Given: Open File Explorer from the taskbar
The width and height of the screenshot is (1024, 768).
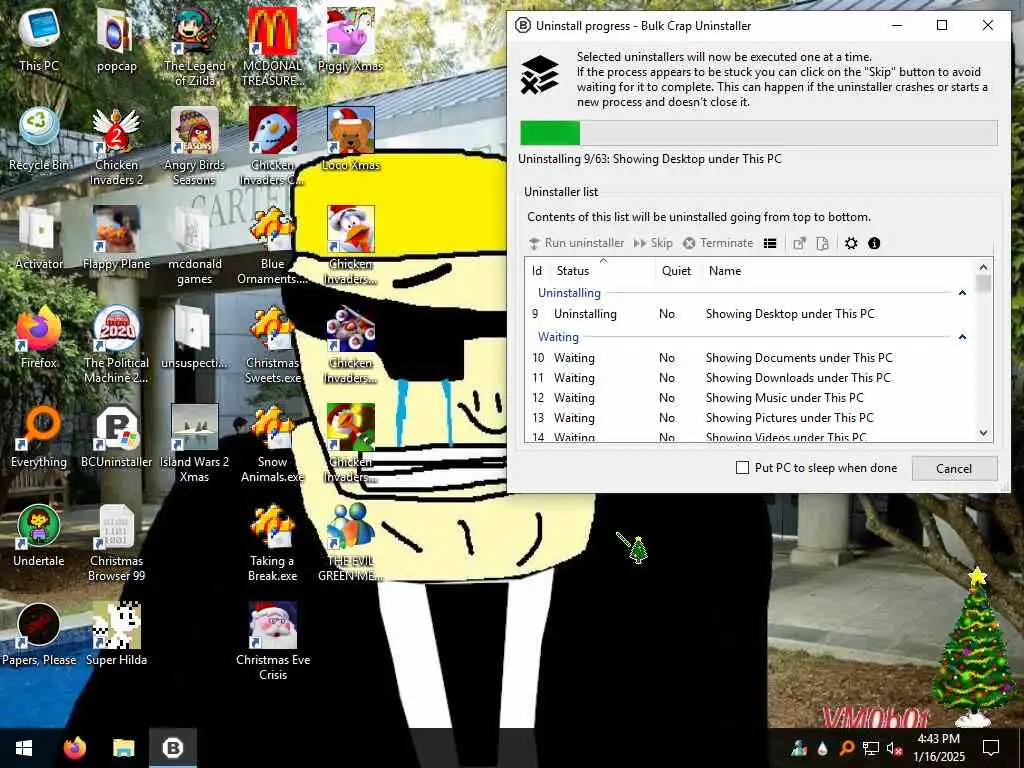Looking at the screenshot, I should click(123, 748).
